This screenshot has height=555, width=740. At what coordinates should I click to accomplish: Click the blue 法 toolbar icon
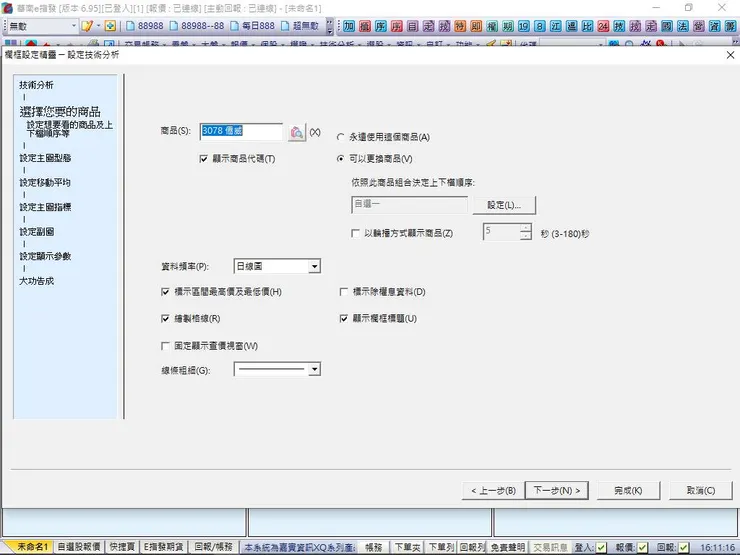click(683, 26)
